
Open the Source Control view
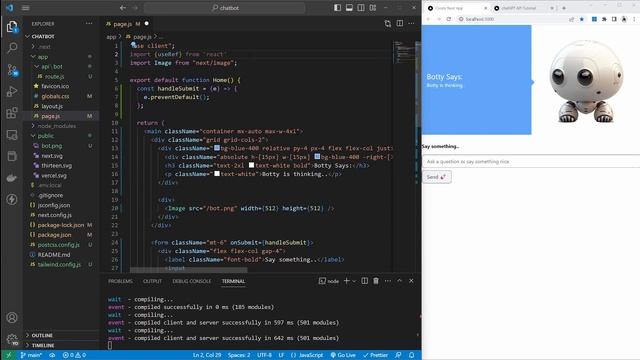tap(12, 70)
